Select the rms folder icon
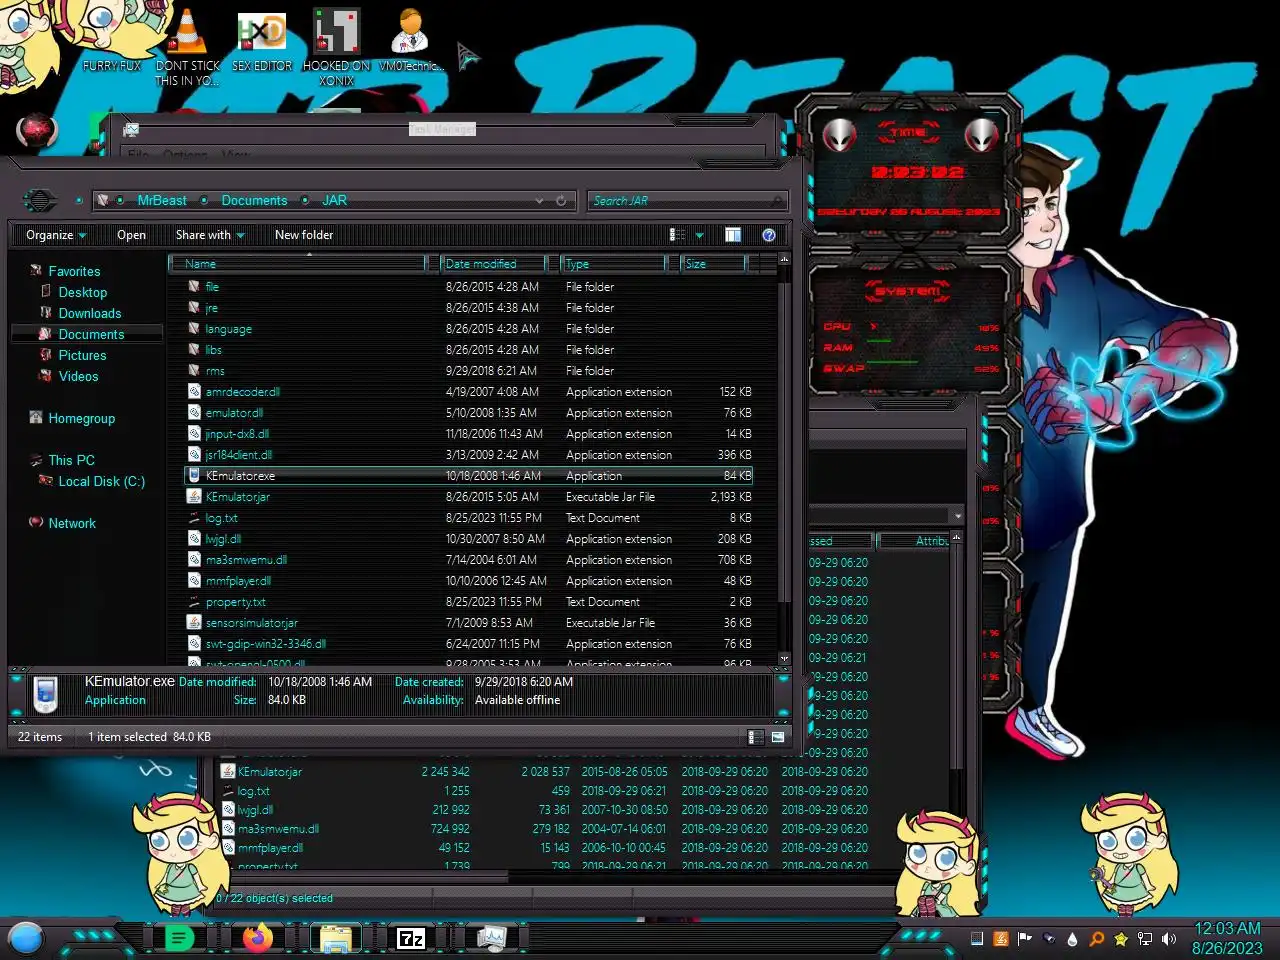 point(195,371)
